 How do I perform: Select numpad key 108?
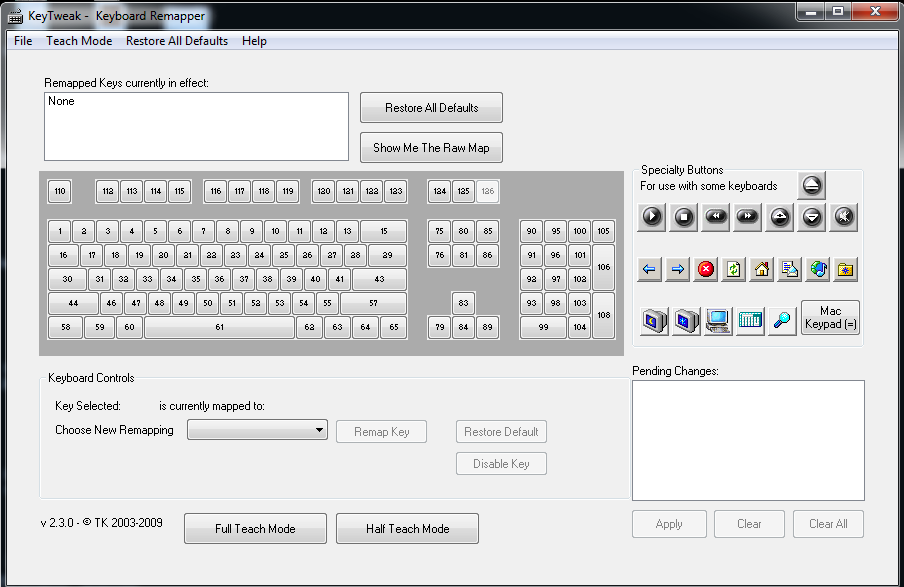click(604, 315)
